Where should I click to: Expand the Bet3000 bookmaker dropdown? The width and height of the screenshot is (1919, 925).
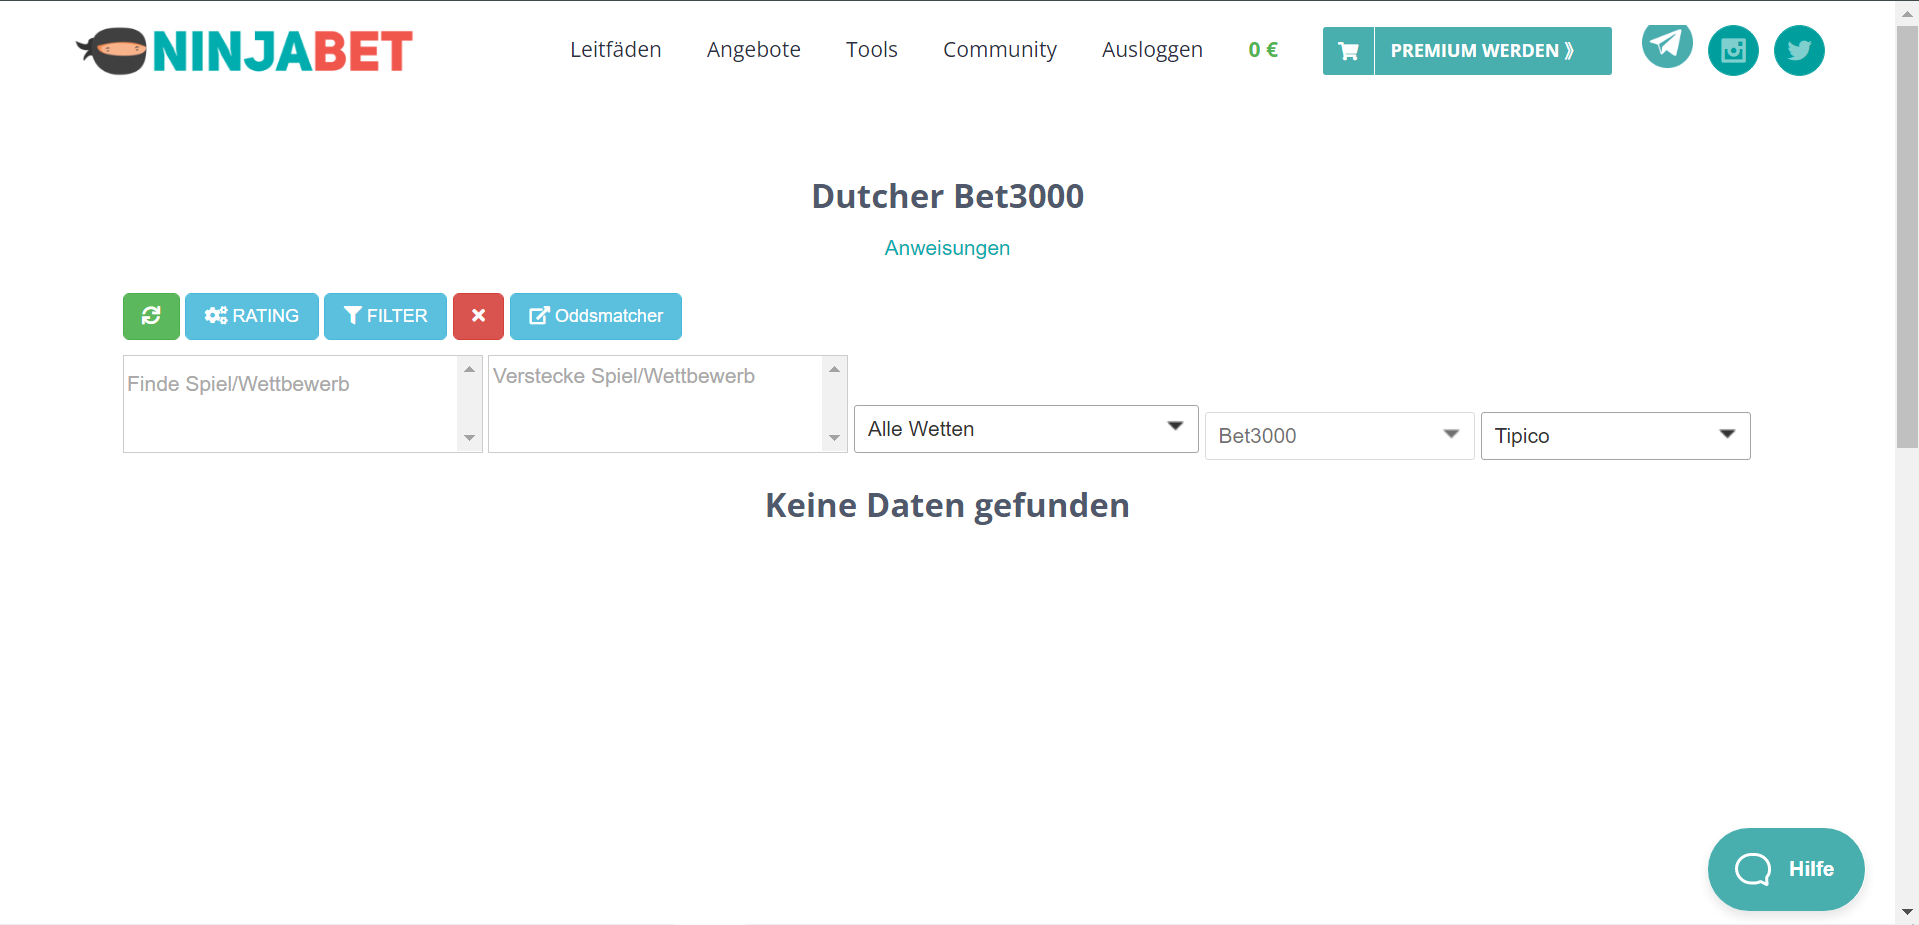point(1340,436)
